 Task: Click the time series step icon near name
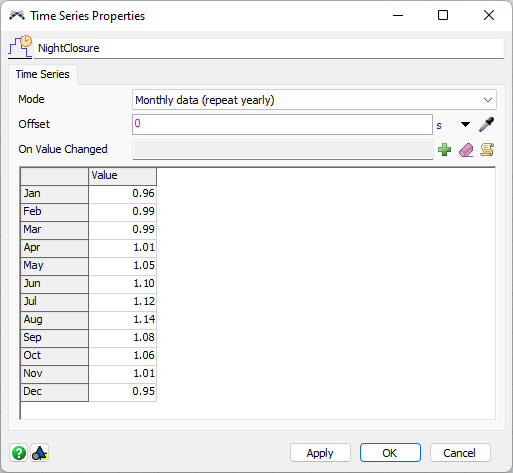point(20,47)
